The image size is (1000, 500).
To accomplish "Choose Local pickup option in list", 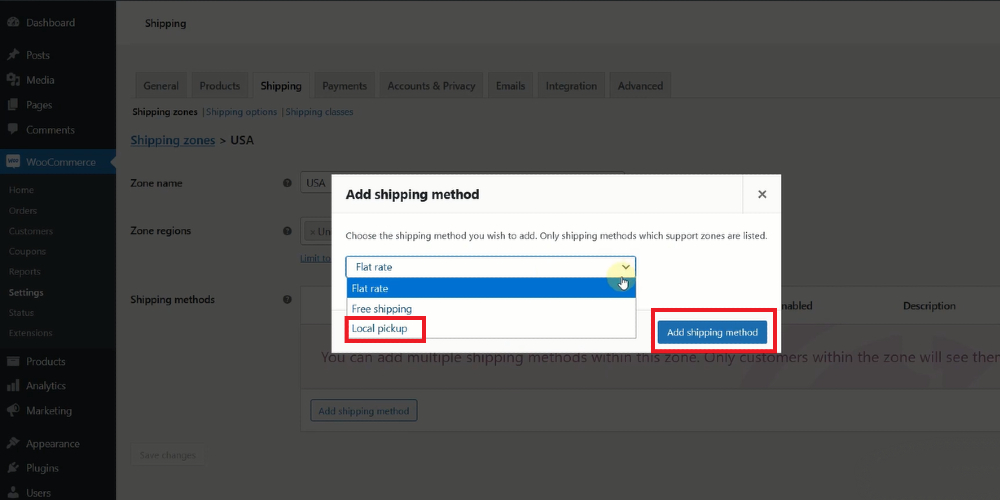I will click(x=490, y=328).
